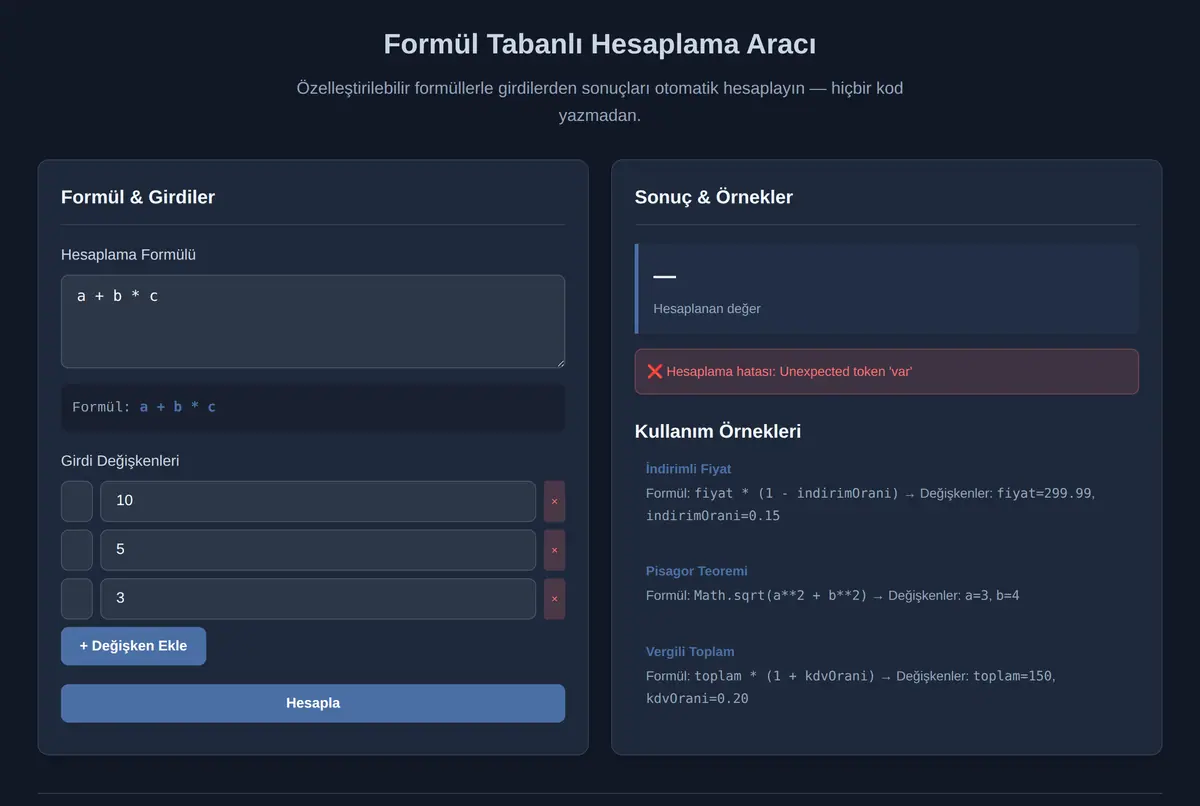
Task: Click the Kullanım Örnekleri heading
Action: pyautogui.click(x=718, y=432)
